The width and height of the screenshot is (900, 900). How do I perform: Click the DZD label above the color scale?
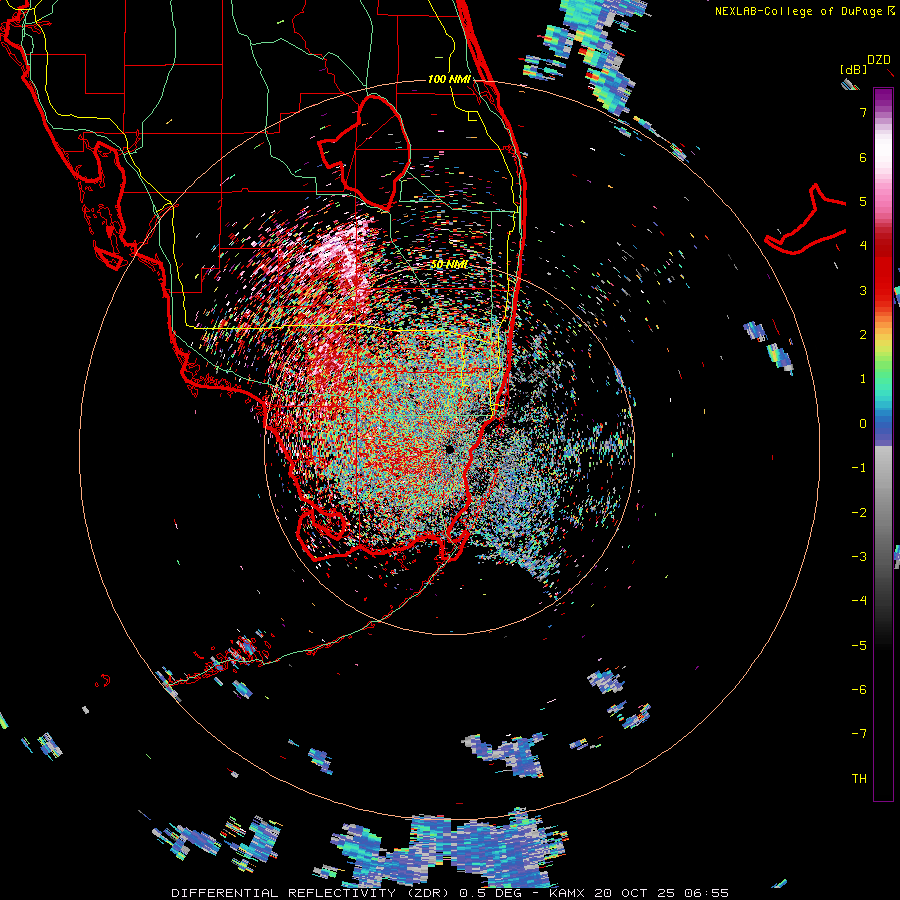pyautogui.click(x=879, y=60)
